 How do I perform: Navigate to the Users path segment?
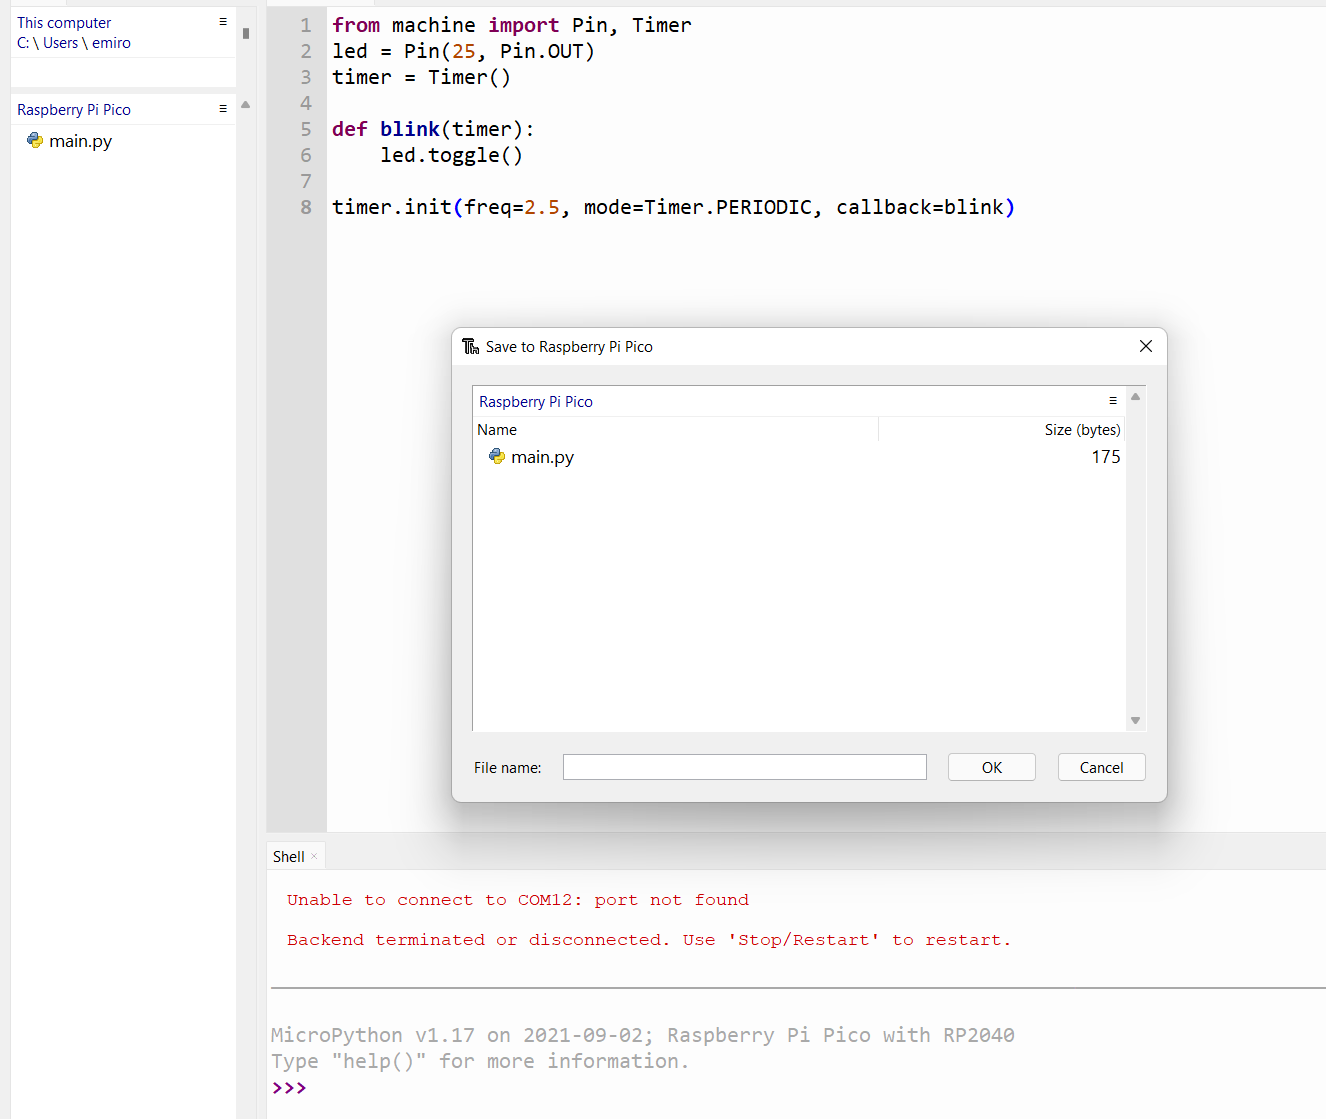[x=60, y=43]
